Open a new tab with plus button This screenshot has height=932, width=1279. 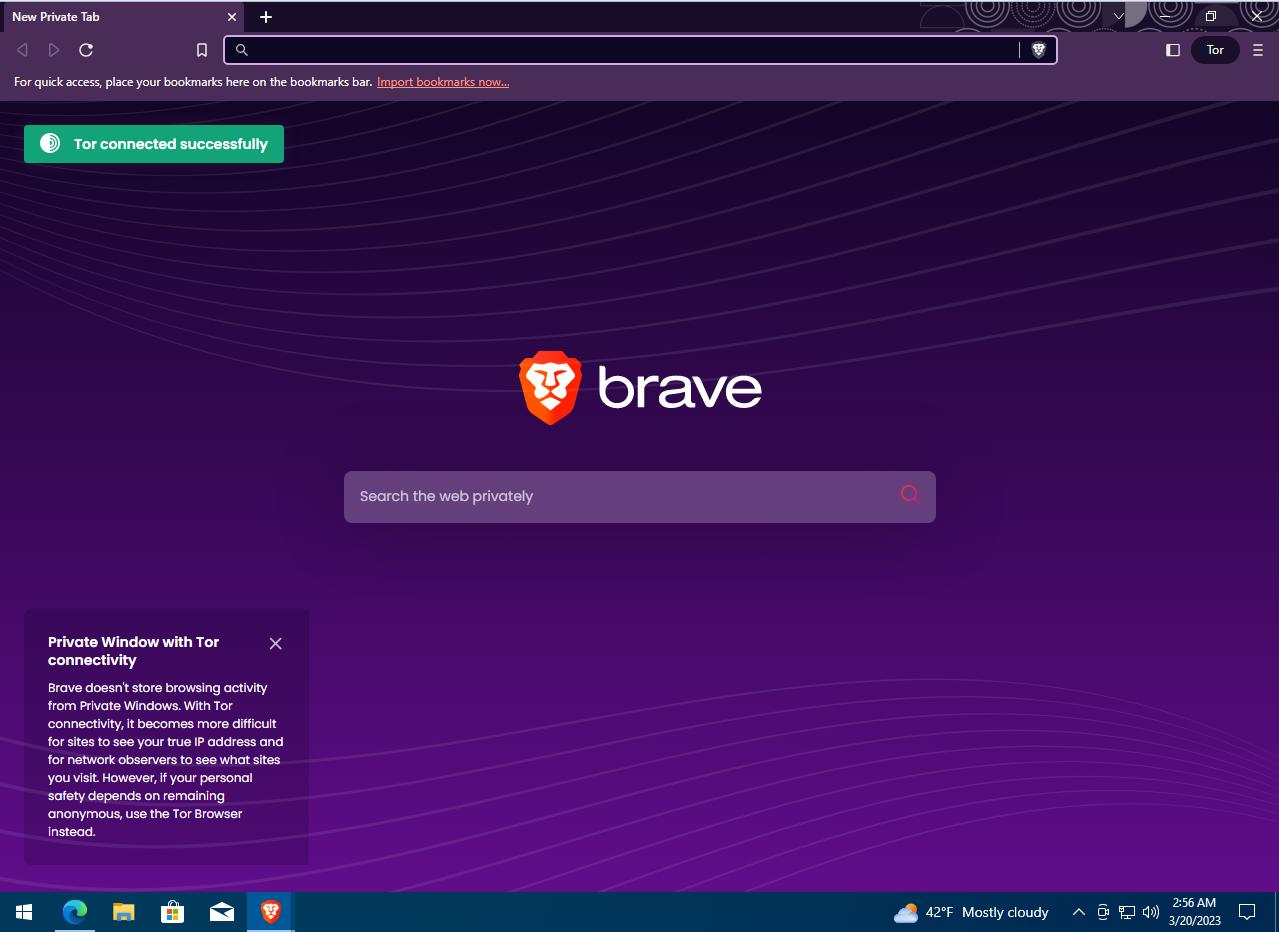tap(266, 17)
